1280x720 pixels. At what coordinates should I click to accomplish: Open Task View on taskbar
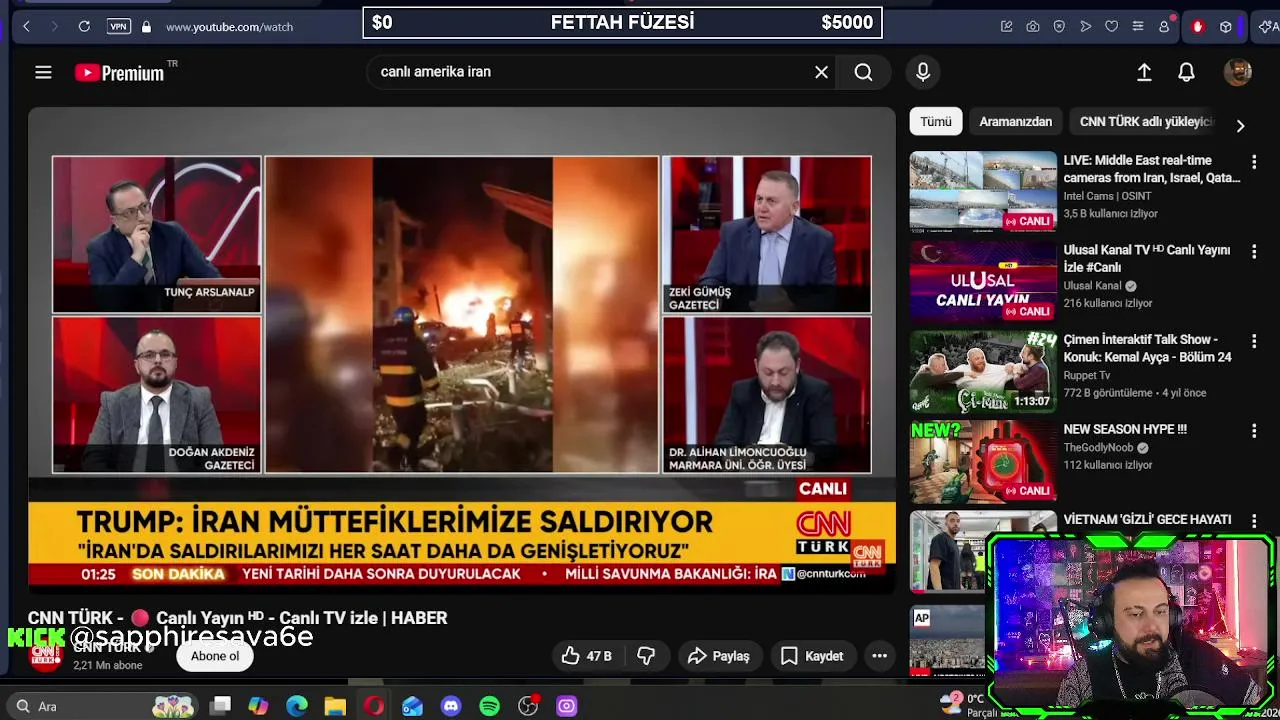(x=221, y=706)
